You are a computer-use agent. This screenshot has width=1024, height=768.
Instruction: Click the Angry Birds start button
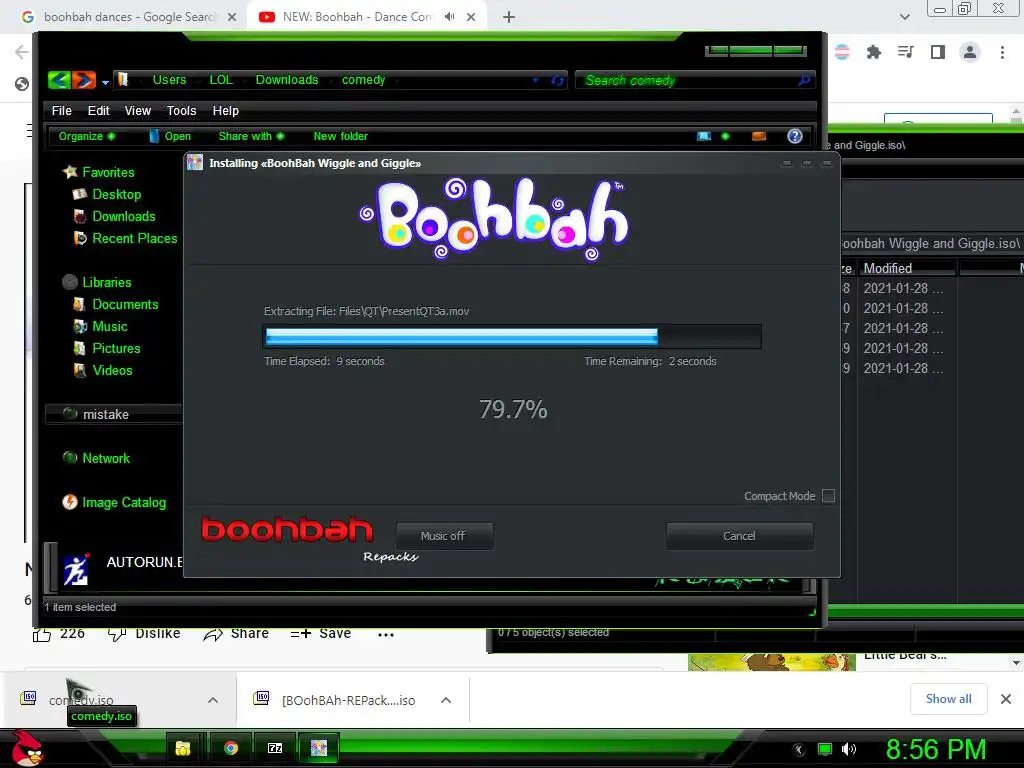pos(27,748)
